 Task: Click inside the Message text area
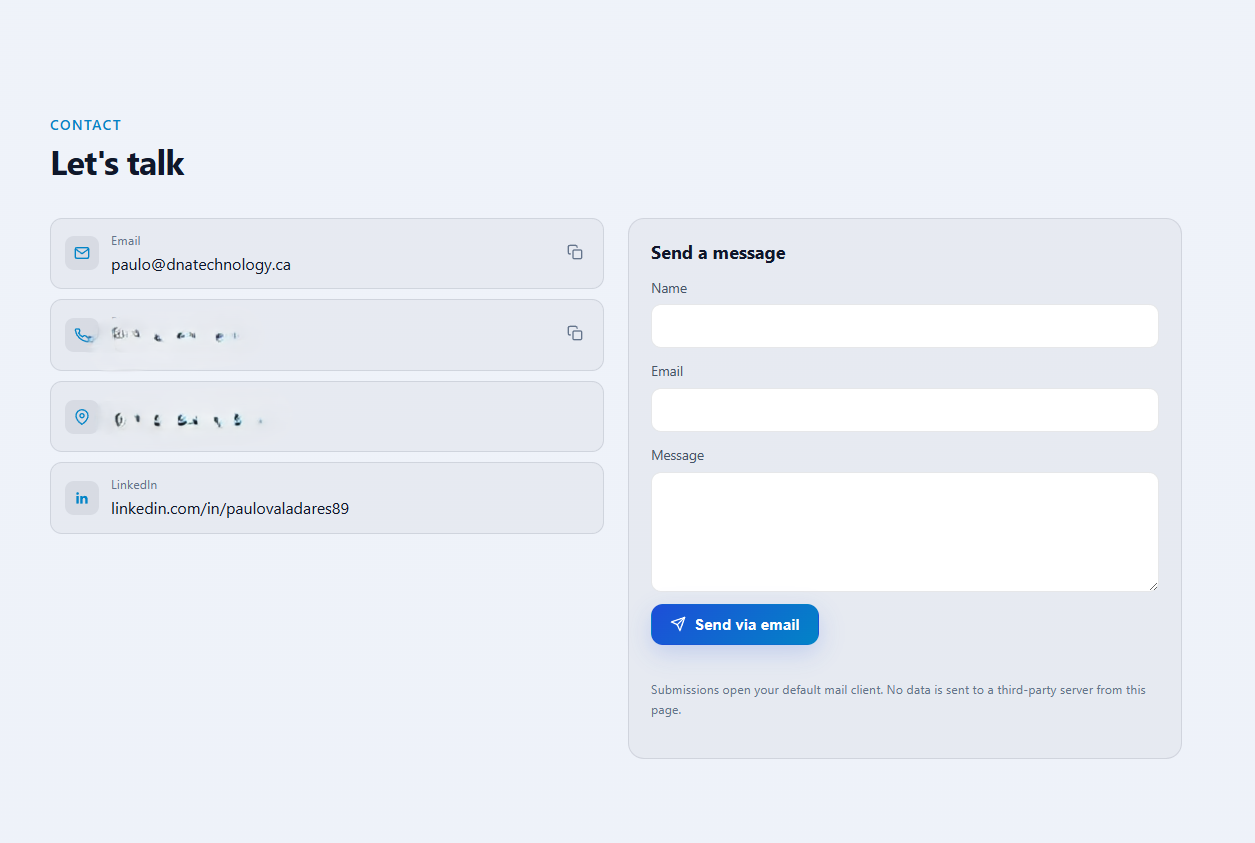[904, 532]
